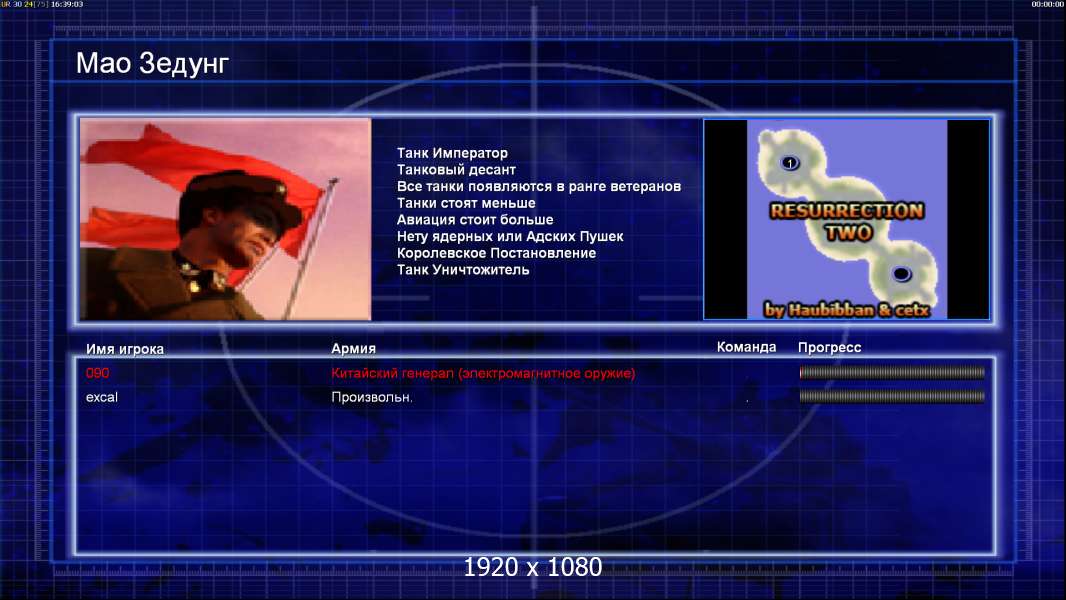The width and height of the screenshot is (1066, 600).
Task: Click the "Танковый десант" line
Action: click(456, 170)
